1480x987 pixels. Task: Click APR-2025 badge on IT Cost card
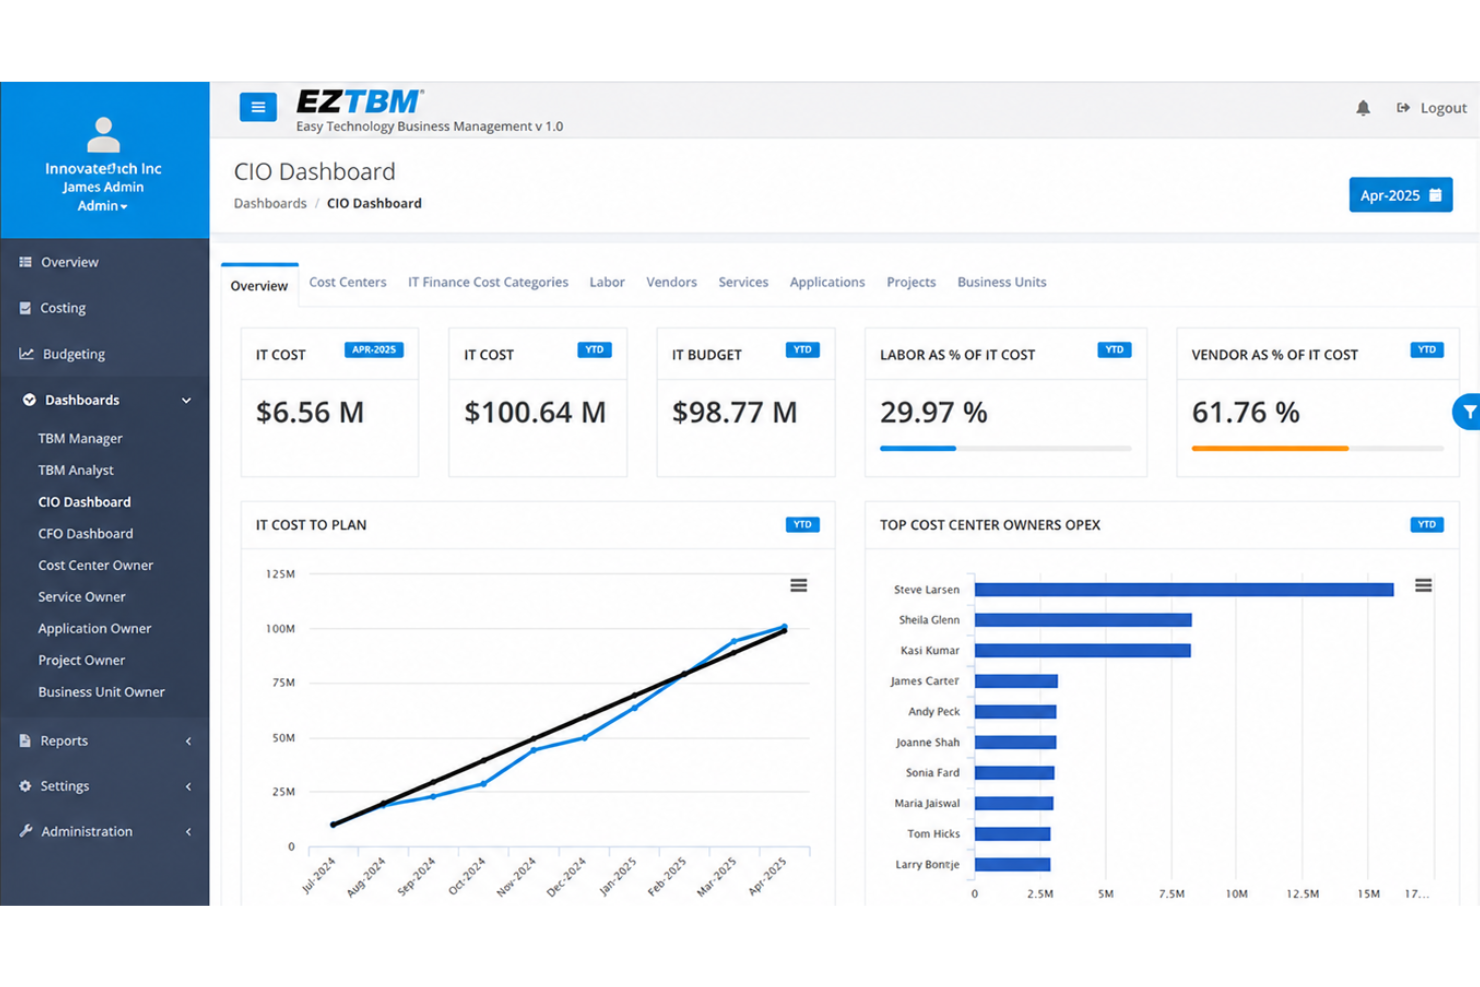click(374, 350)
